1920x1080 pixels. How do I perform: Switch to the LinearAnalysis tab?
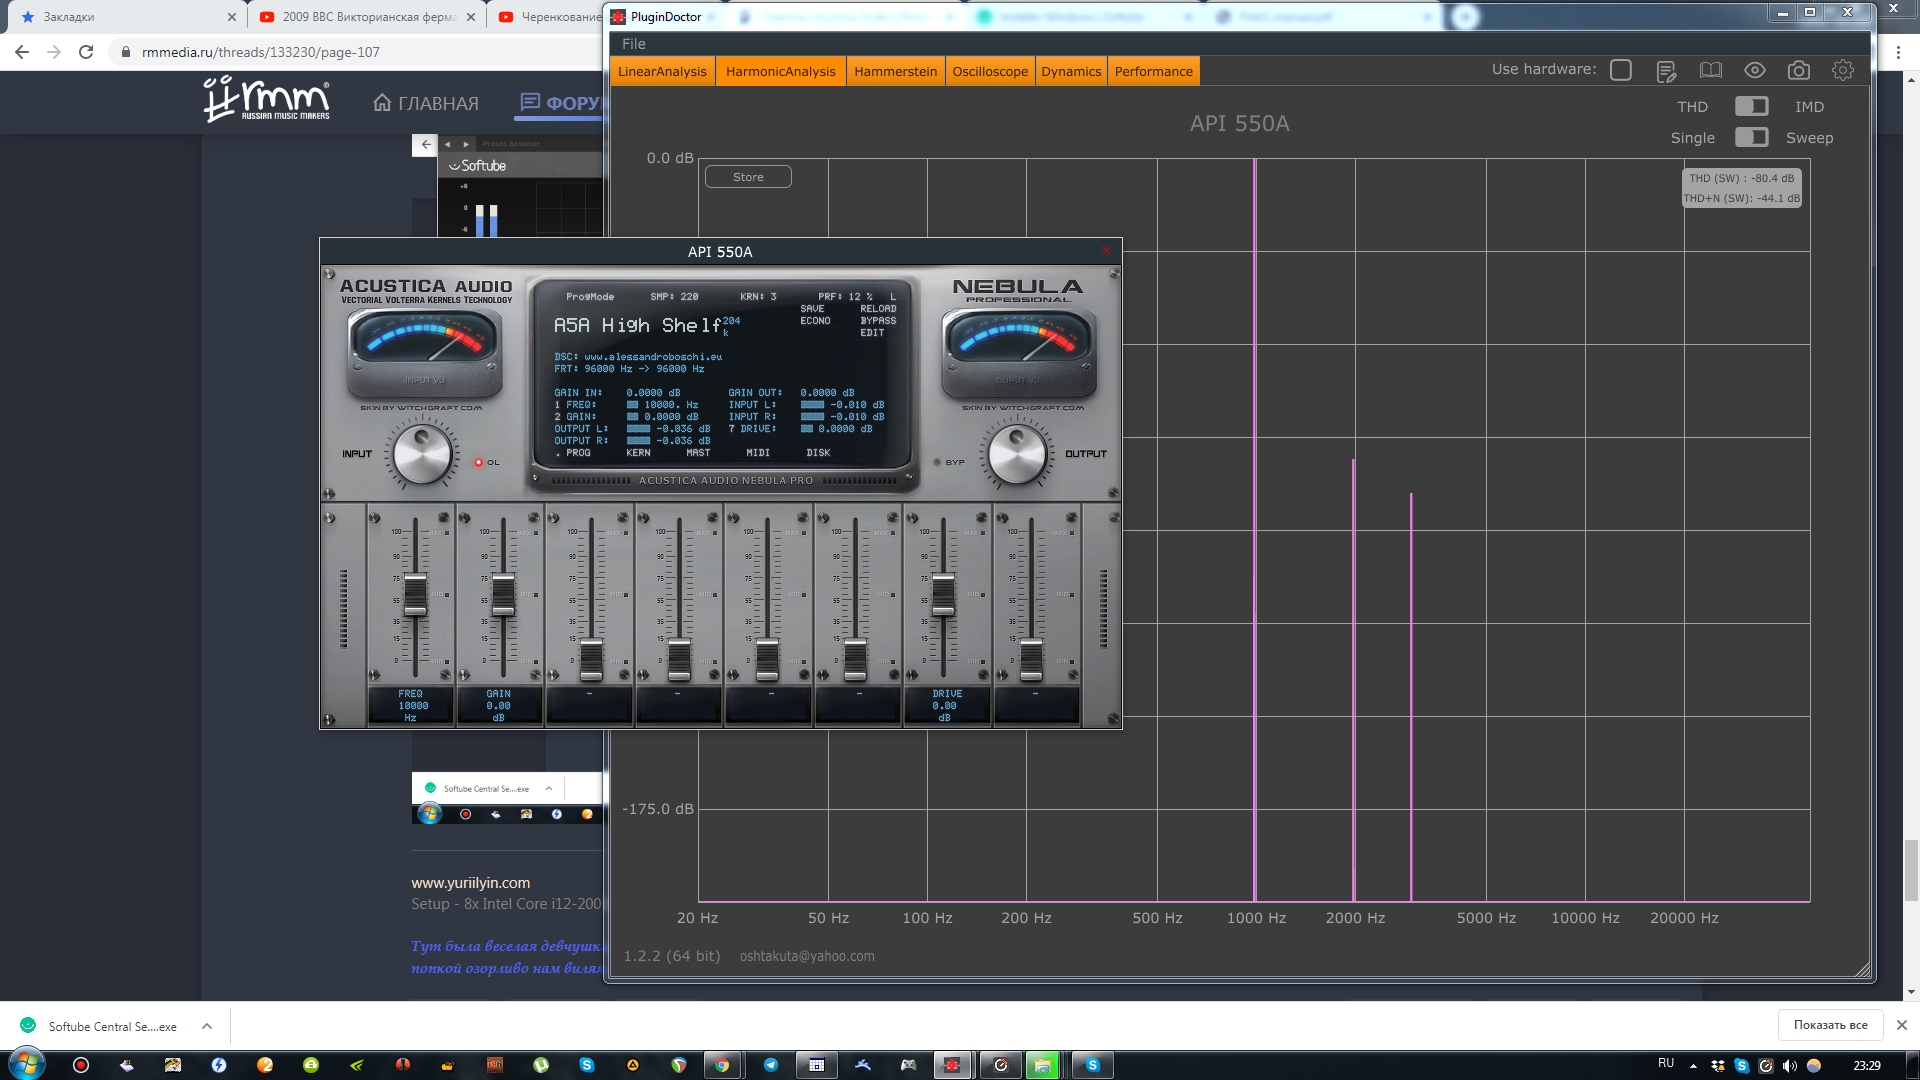(x=662, y=71)
